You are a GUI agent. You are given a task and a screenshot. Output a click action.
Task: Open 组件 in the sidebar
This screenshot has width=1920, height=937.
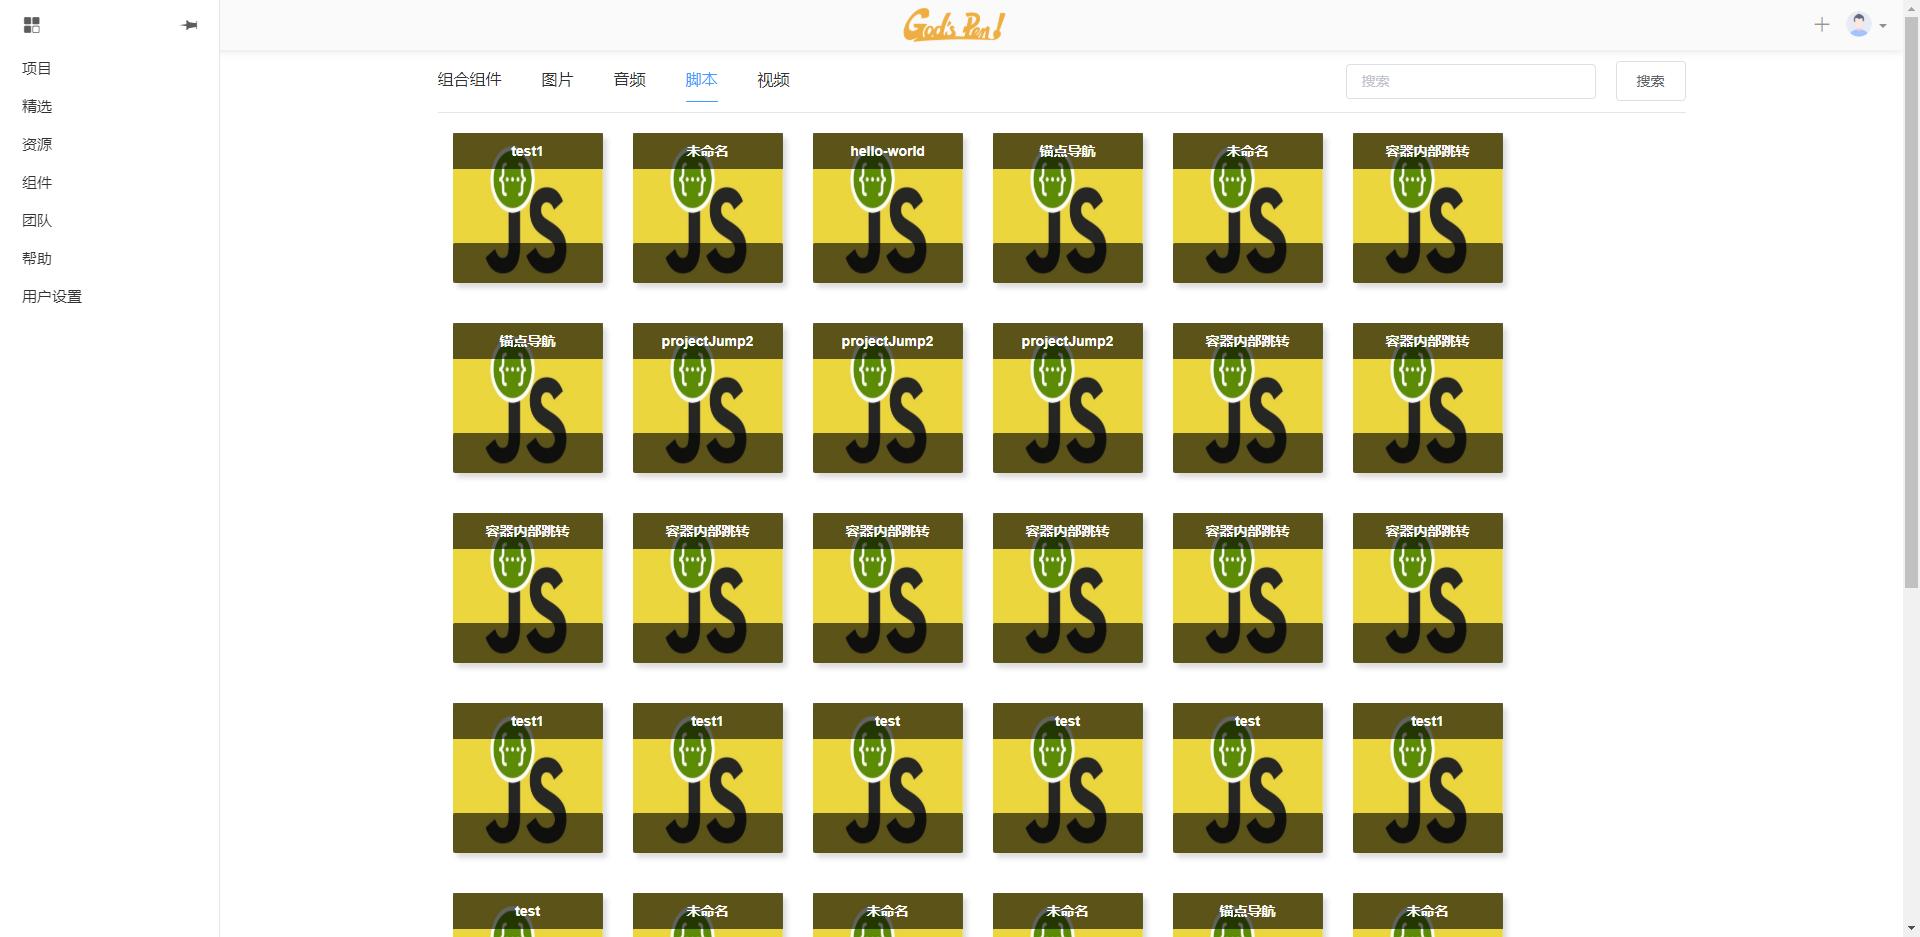[37, 182]
